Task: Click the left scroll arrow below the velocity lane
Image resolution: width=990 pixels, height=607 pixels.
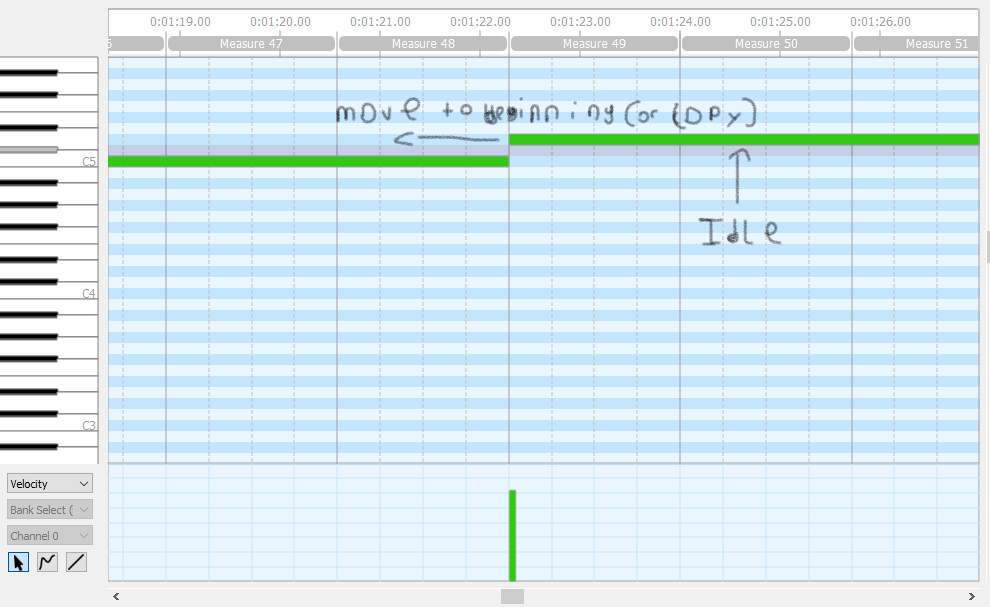Action: 116,596
